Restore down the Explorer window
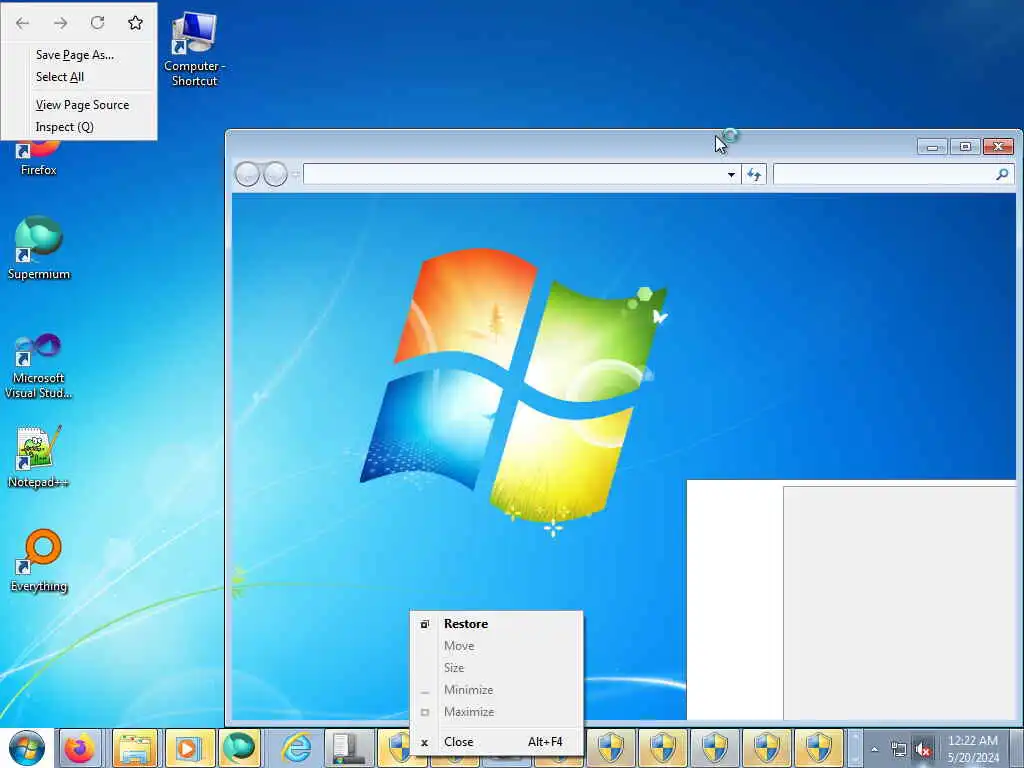 (965, 146)
